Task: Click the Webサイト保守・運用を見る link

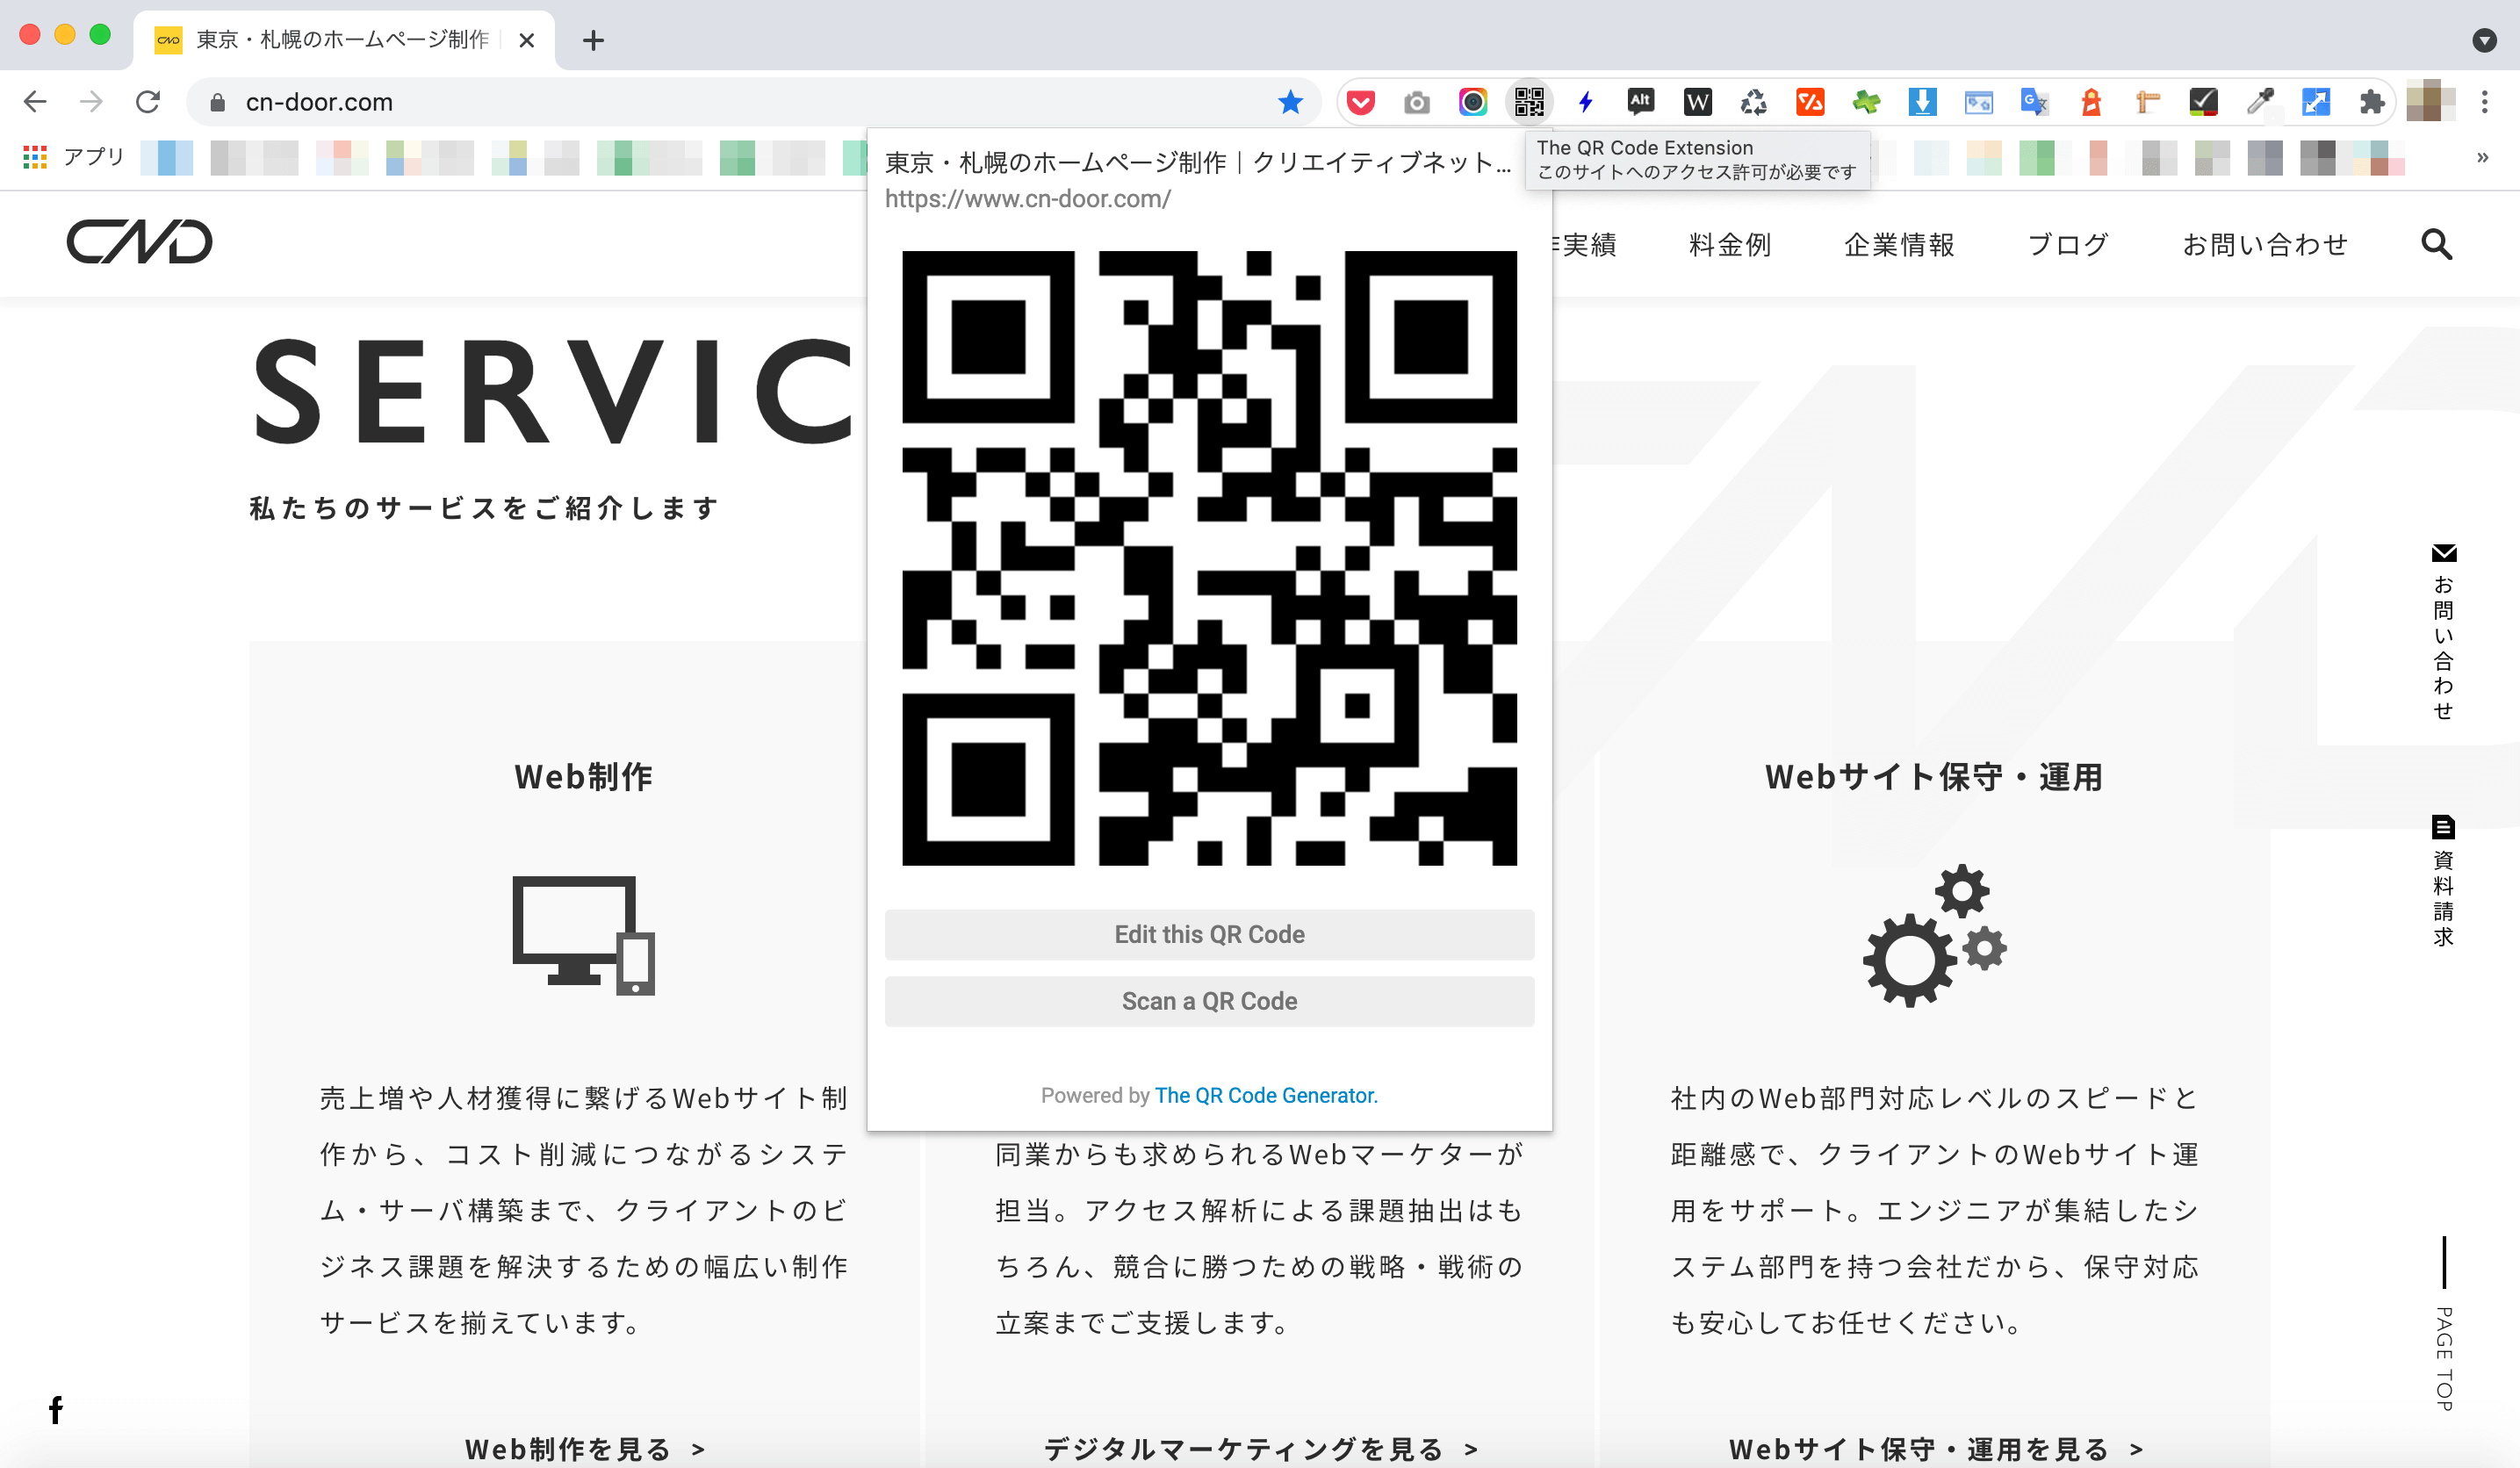Action: pos(1935,1449)
